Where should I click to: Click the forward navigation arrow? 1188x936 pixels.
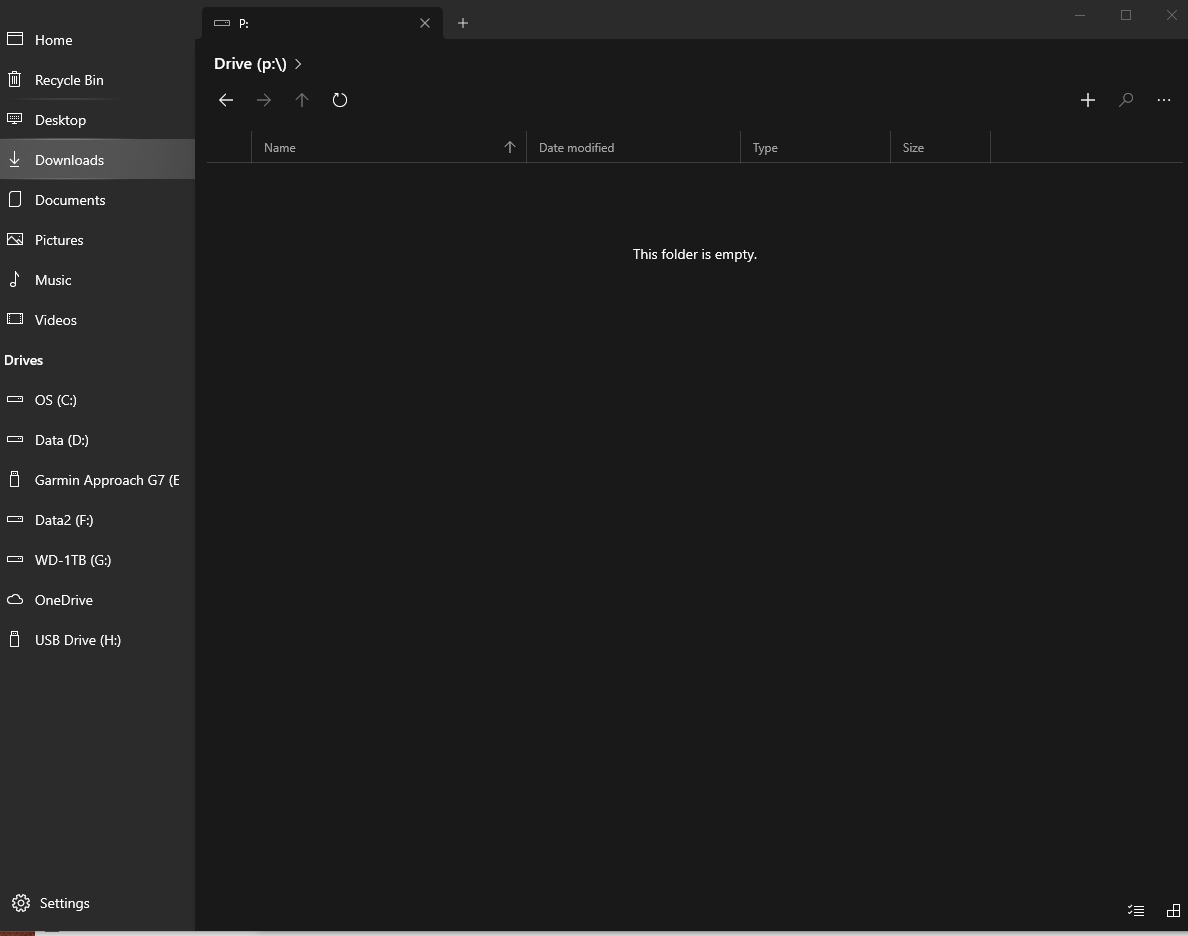coord(264,100)
